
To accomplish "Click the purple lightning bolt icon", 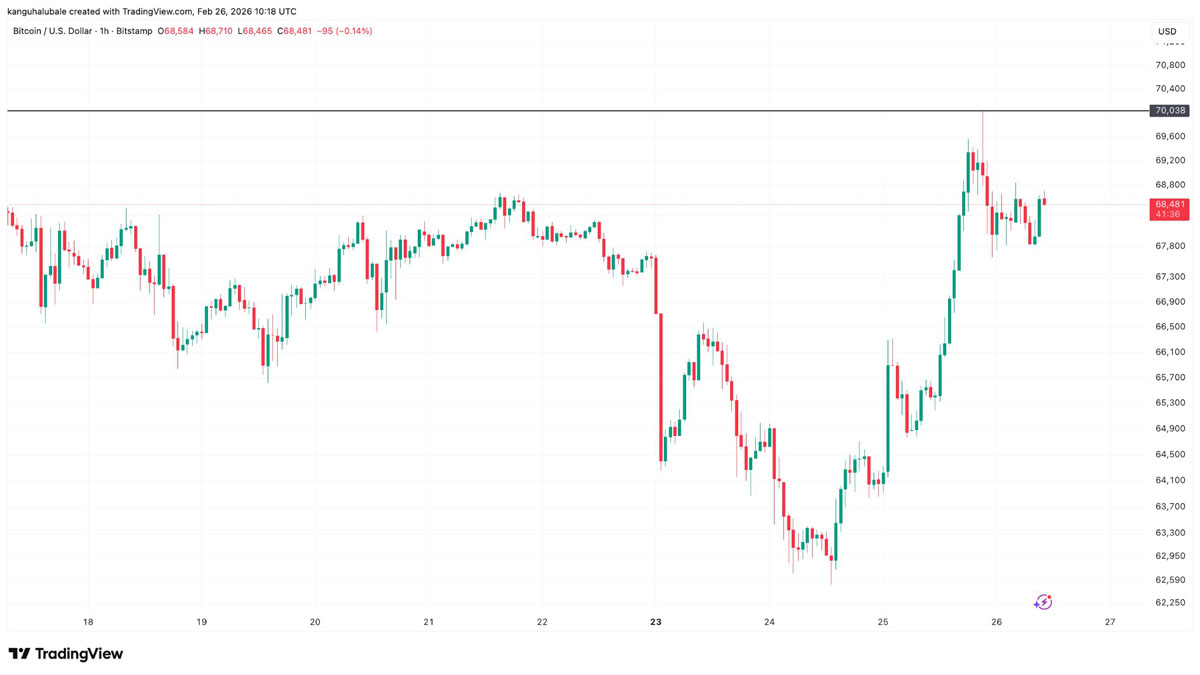I will coord(1043,602).
